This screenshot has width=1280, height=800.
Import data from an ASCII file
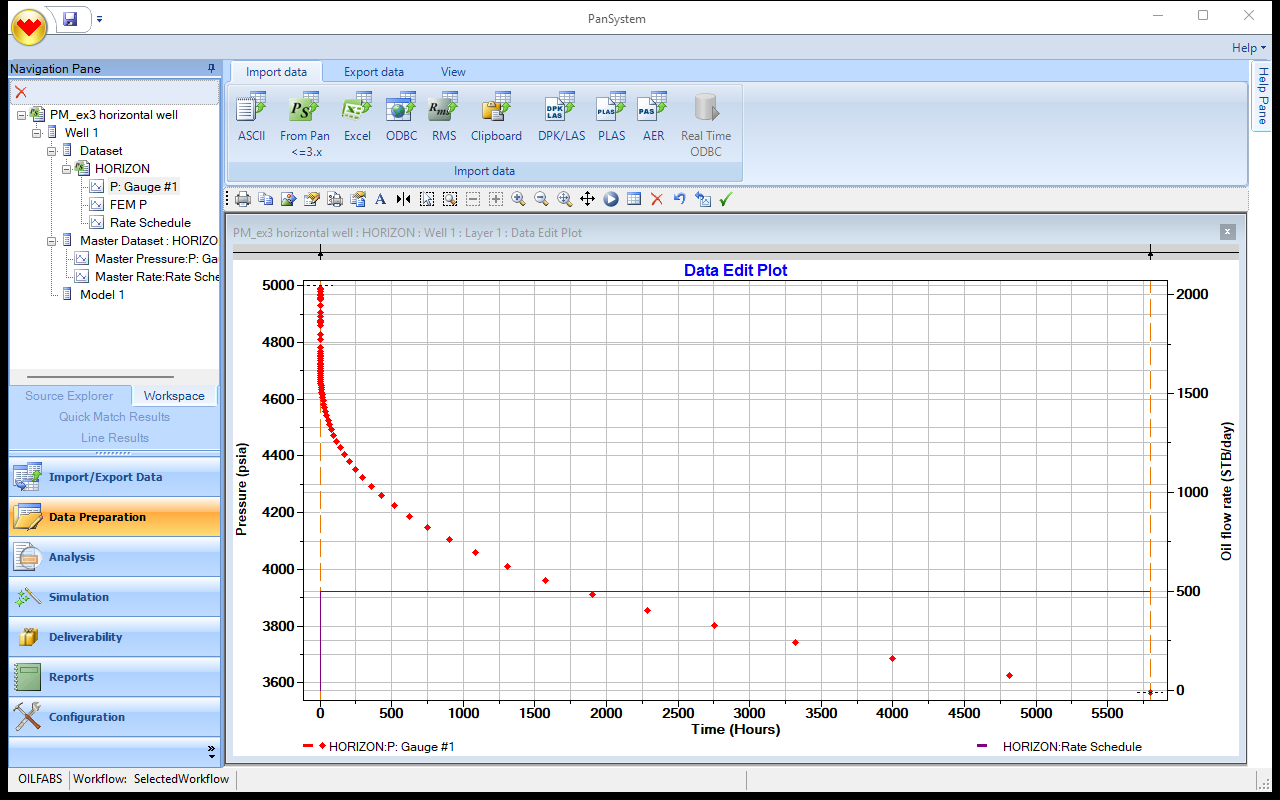[x=251, y=117]
